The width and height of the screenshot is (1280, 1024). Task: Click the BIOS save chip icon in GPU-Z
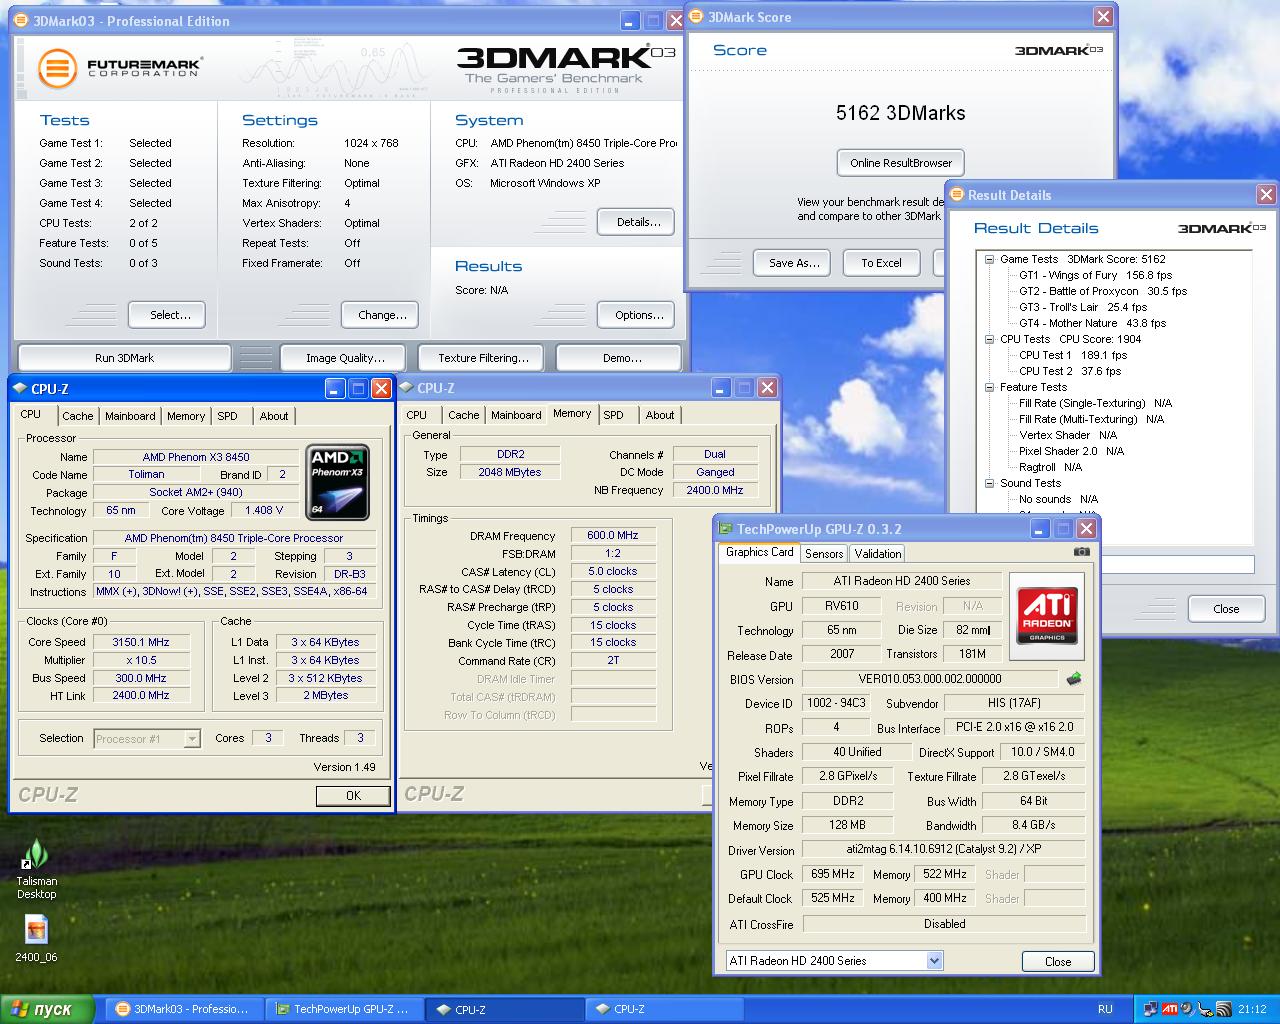1074,679
